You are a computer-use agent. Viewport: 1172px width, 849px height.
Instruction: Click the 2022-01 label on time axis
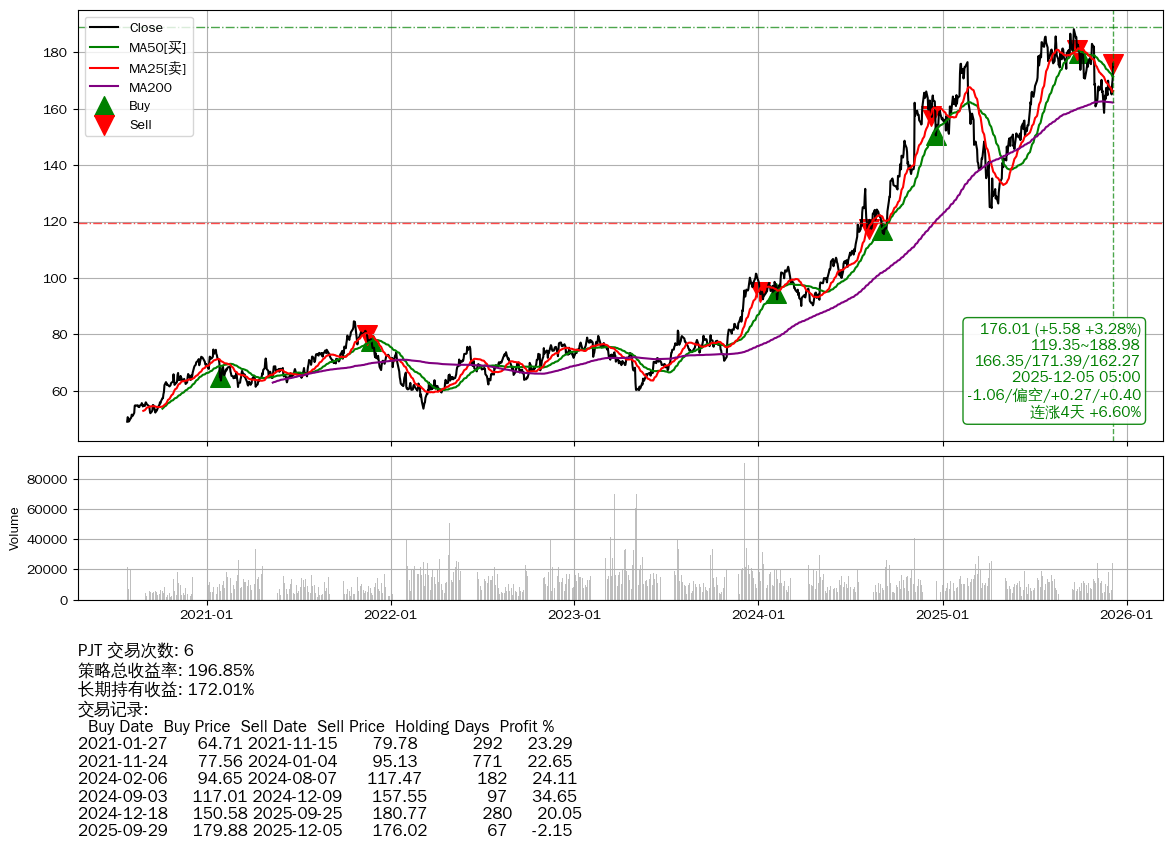click(x=391, y=616)
